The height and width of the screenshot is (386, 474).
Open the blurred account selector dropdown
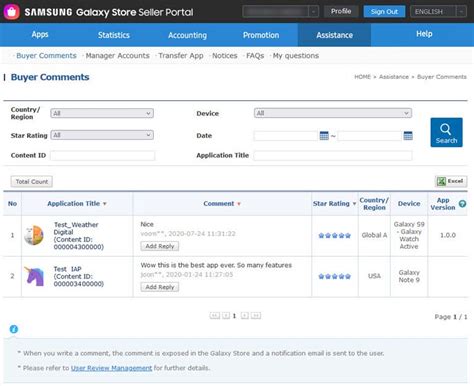click(281, 12)
